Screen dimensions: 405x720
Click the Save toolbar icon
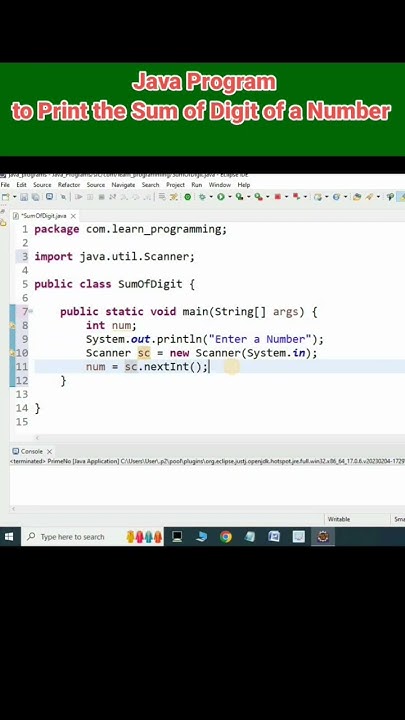click(24, 197)
